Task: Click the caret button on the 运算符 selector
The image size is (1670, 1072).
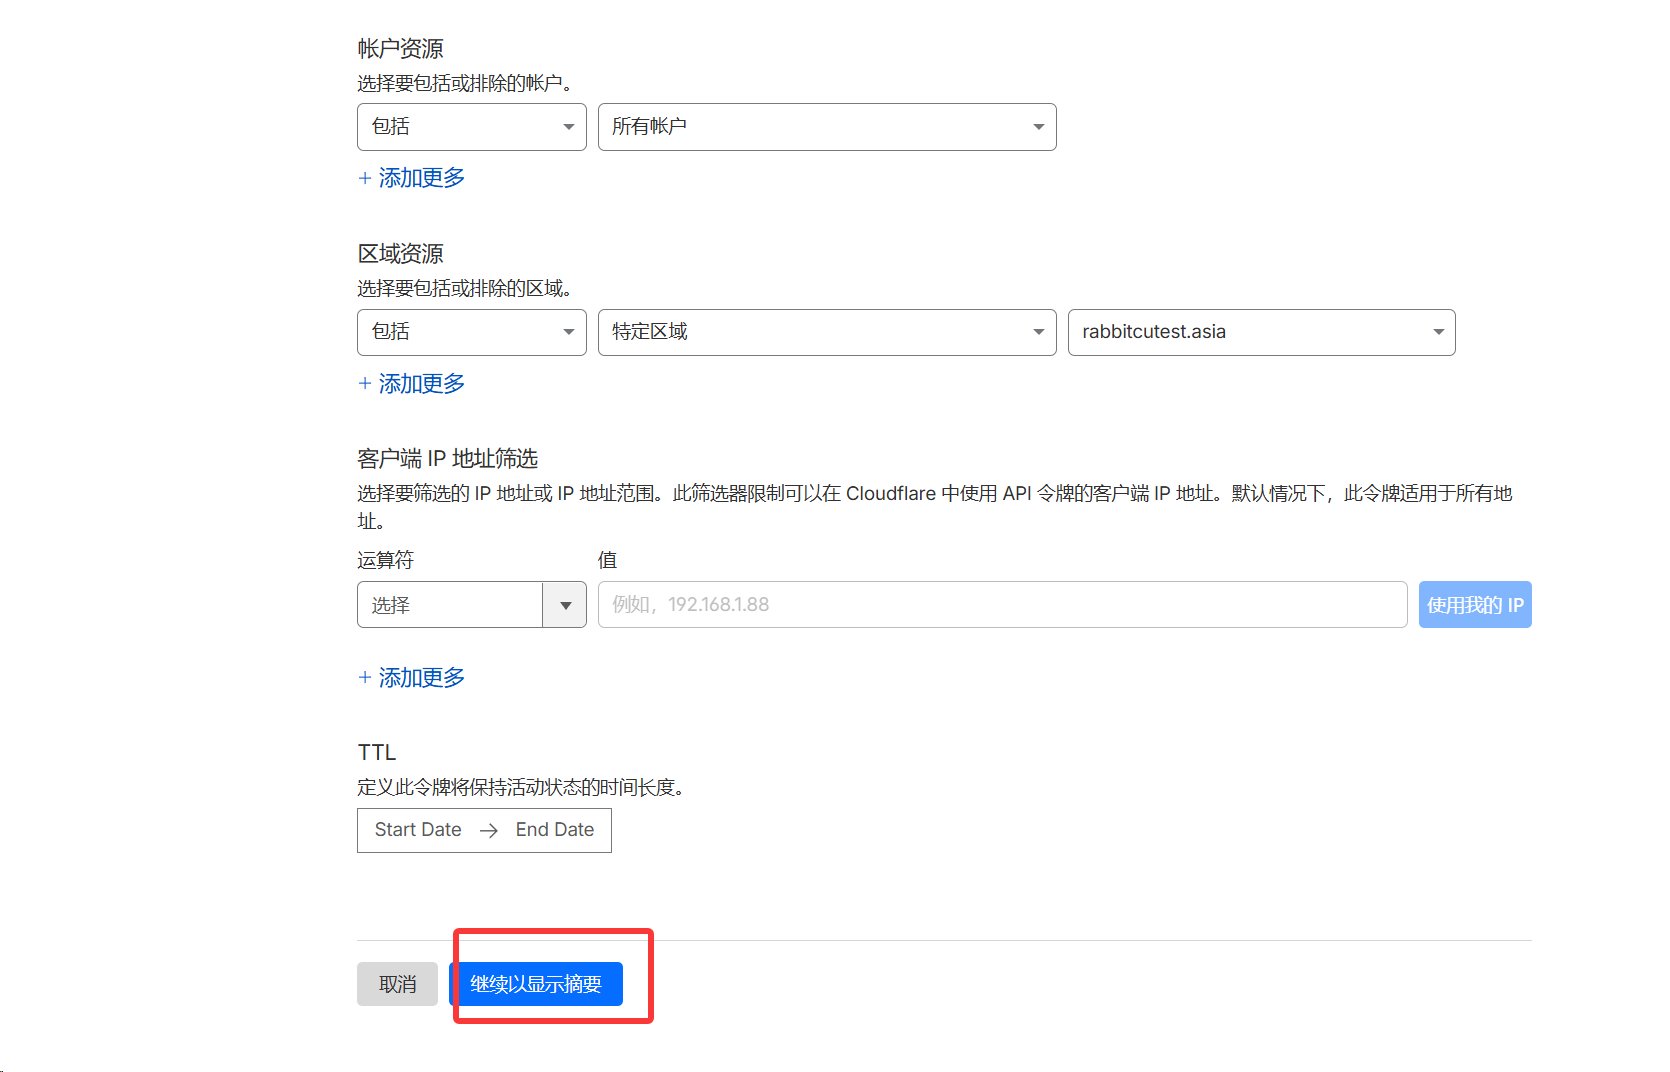Action: [x=565, y=605]
